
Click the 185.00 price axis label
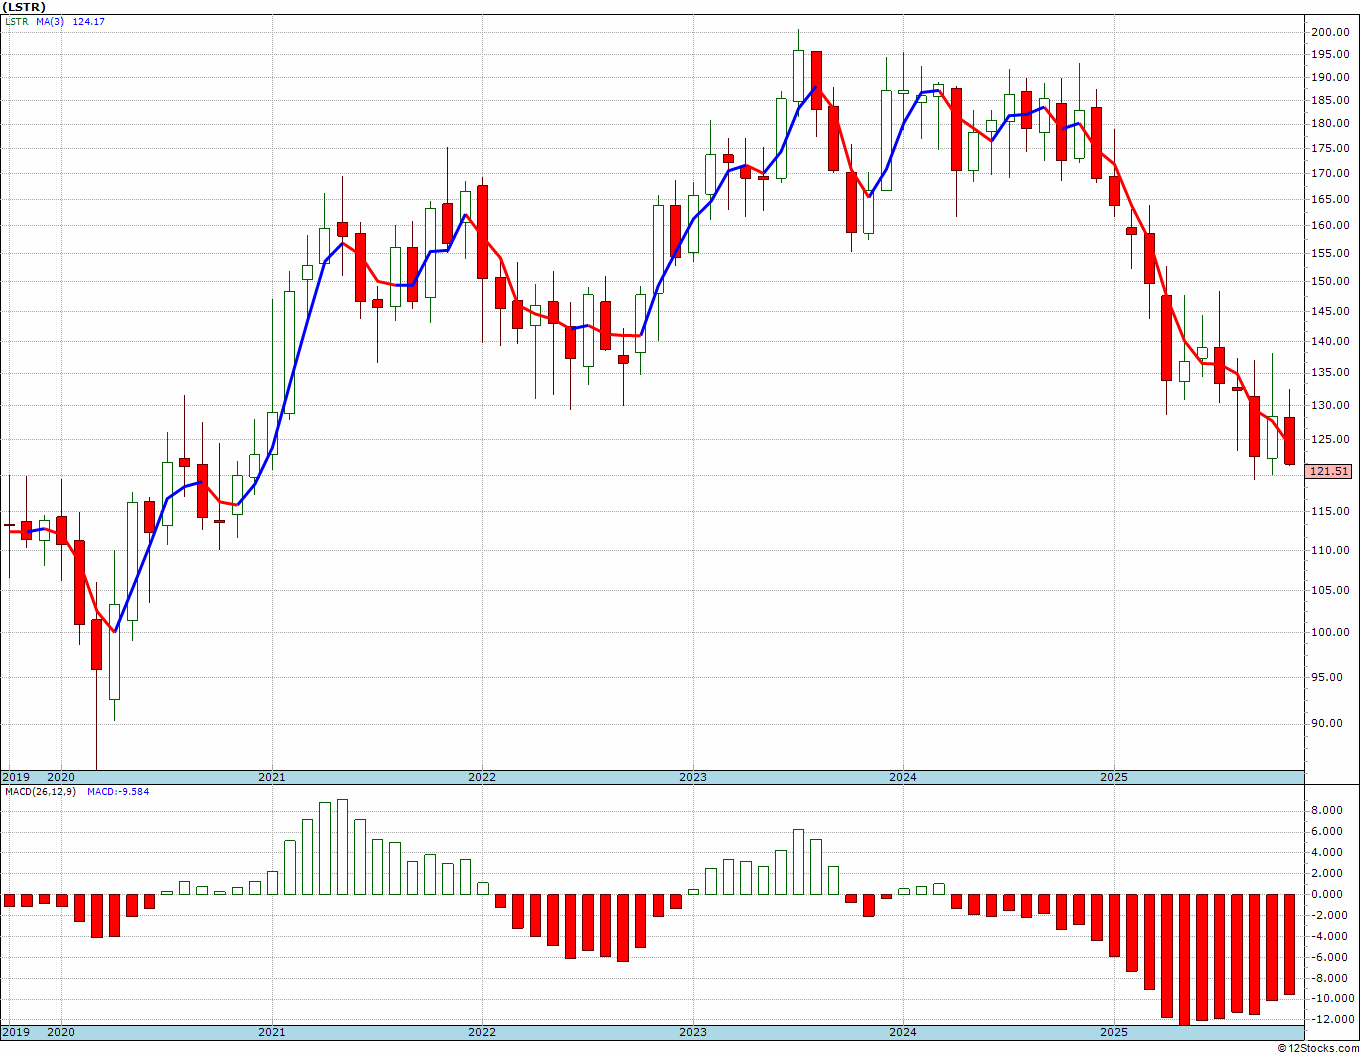point(1330,100)
